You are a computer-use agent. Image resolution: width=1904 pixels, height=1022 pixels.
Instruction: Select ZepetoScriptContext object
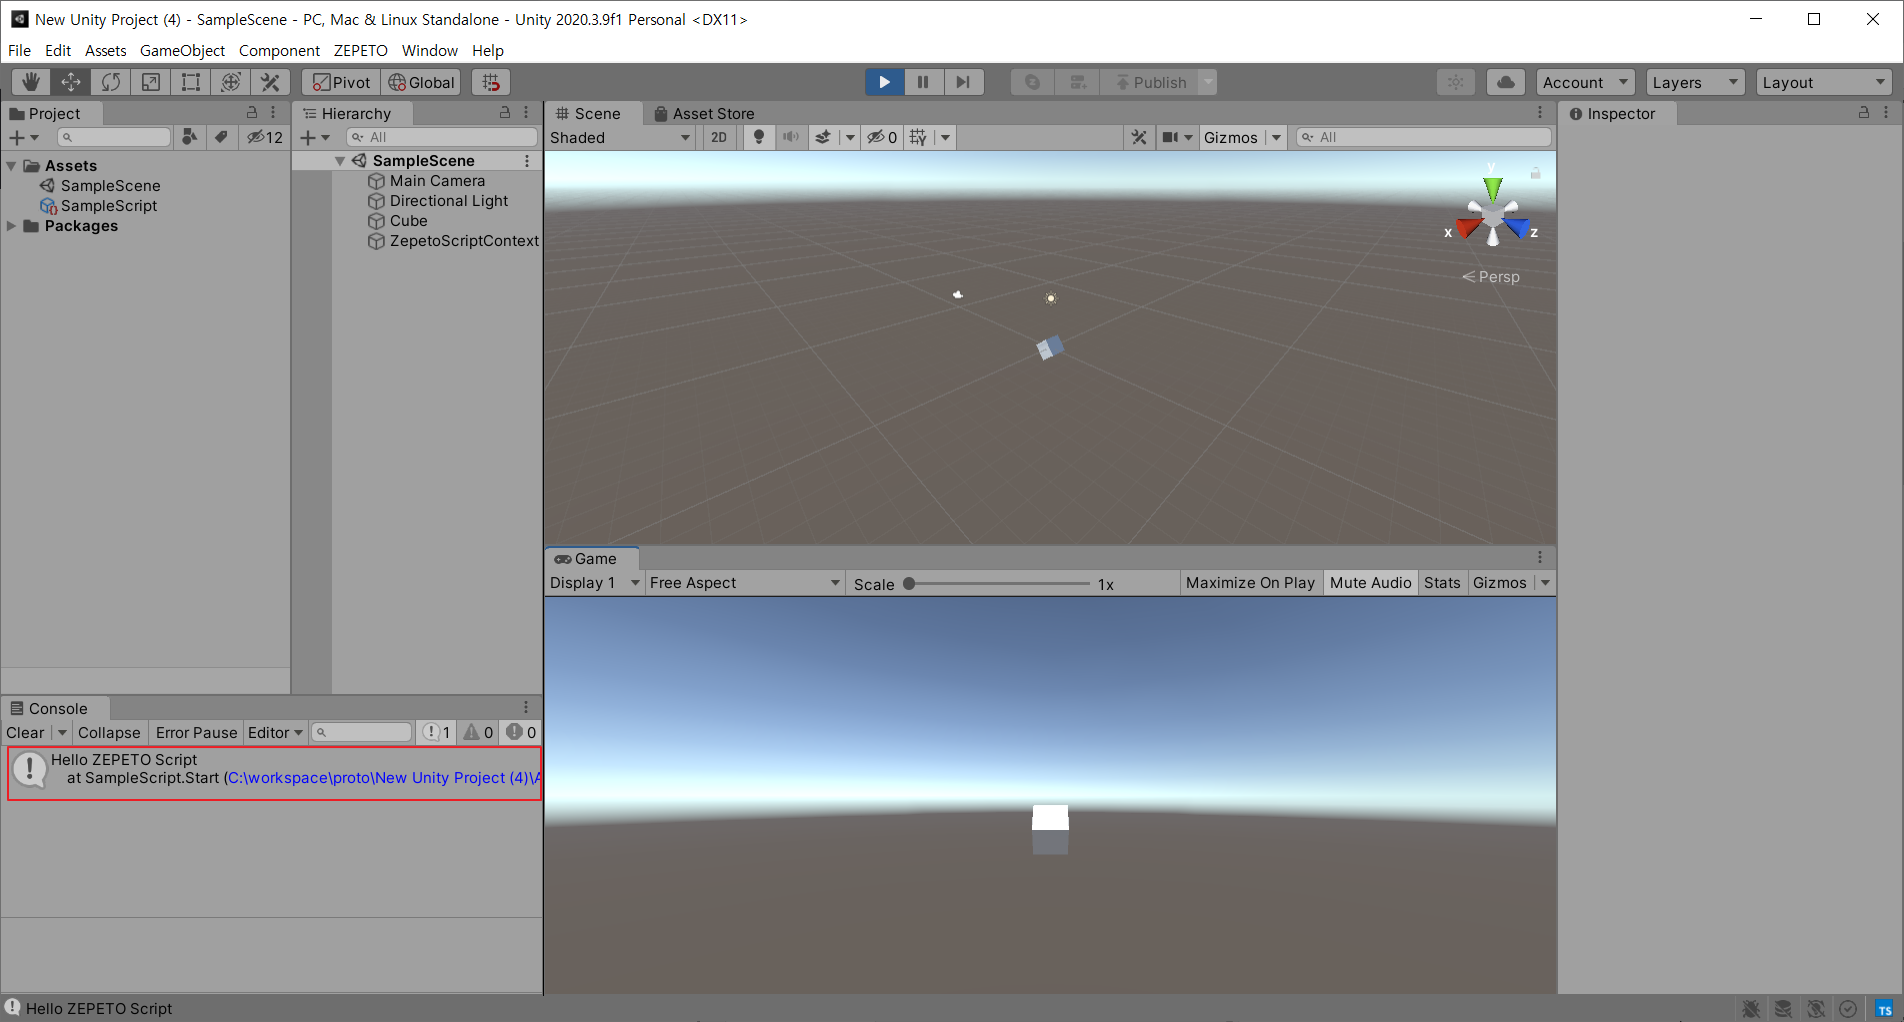coord(454,241)
